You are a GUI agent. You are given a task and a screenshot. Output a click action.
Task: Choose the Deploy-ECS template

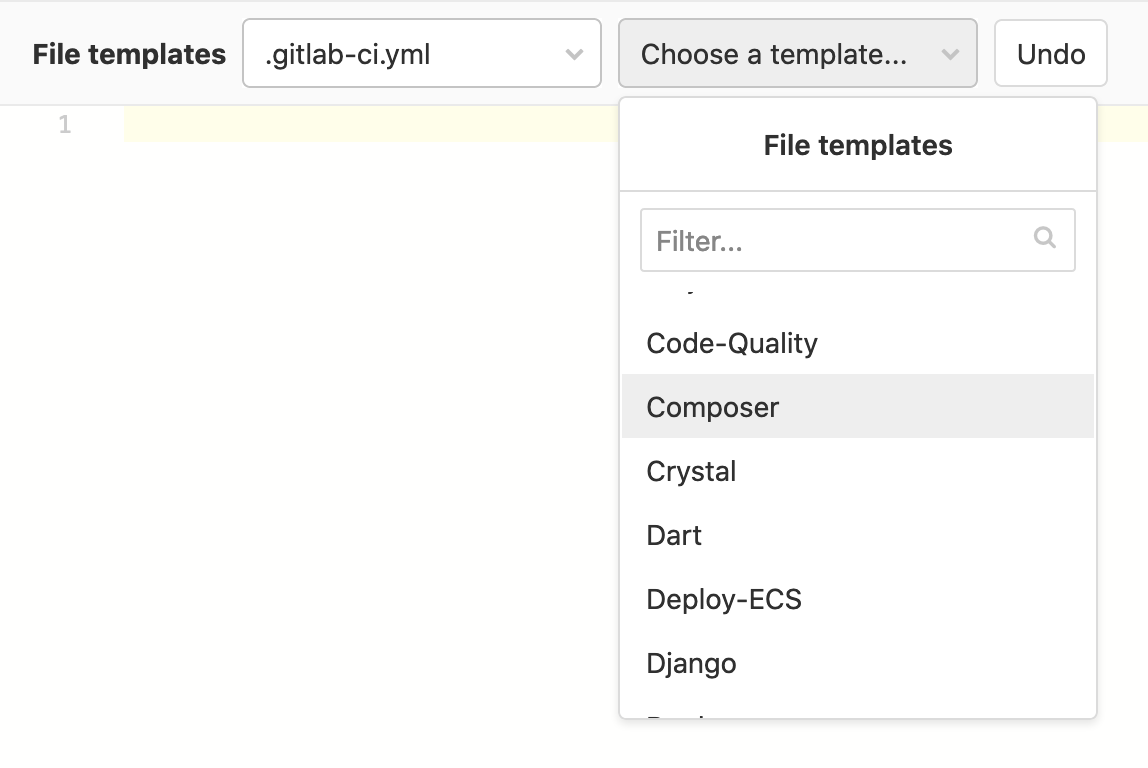click(724, 599)
